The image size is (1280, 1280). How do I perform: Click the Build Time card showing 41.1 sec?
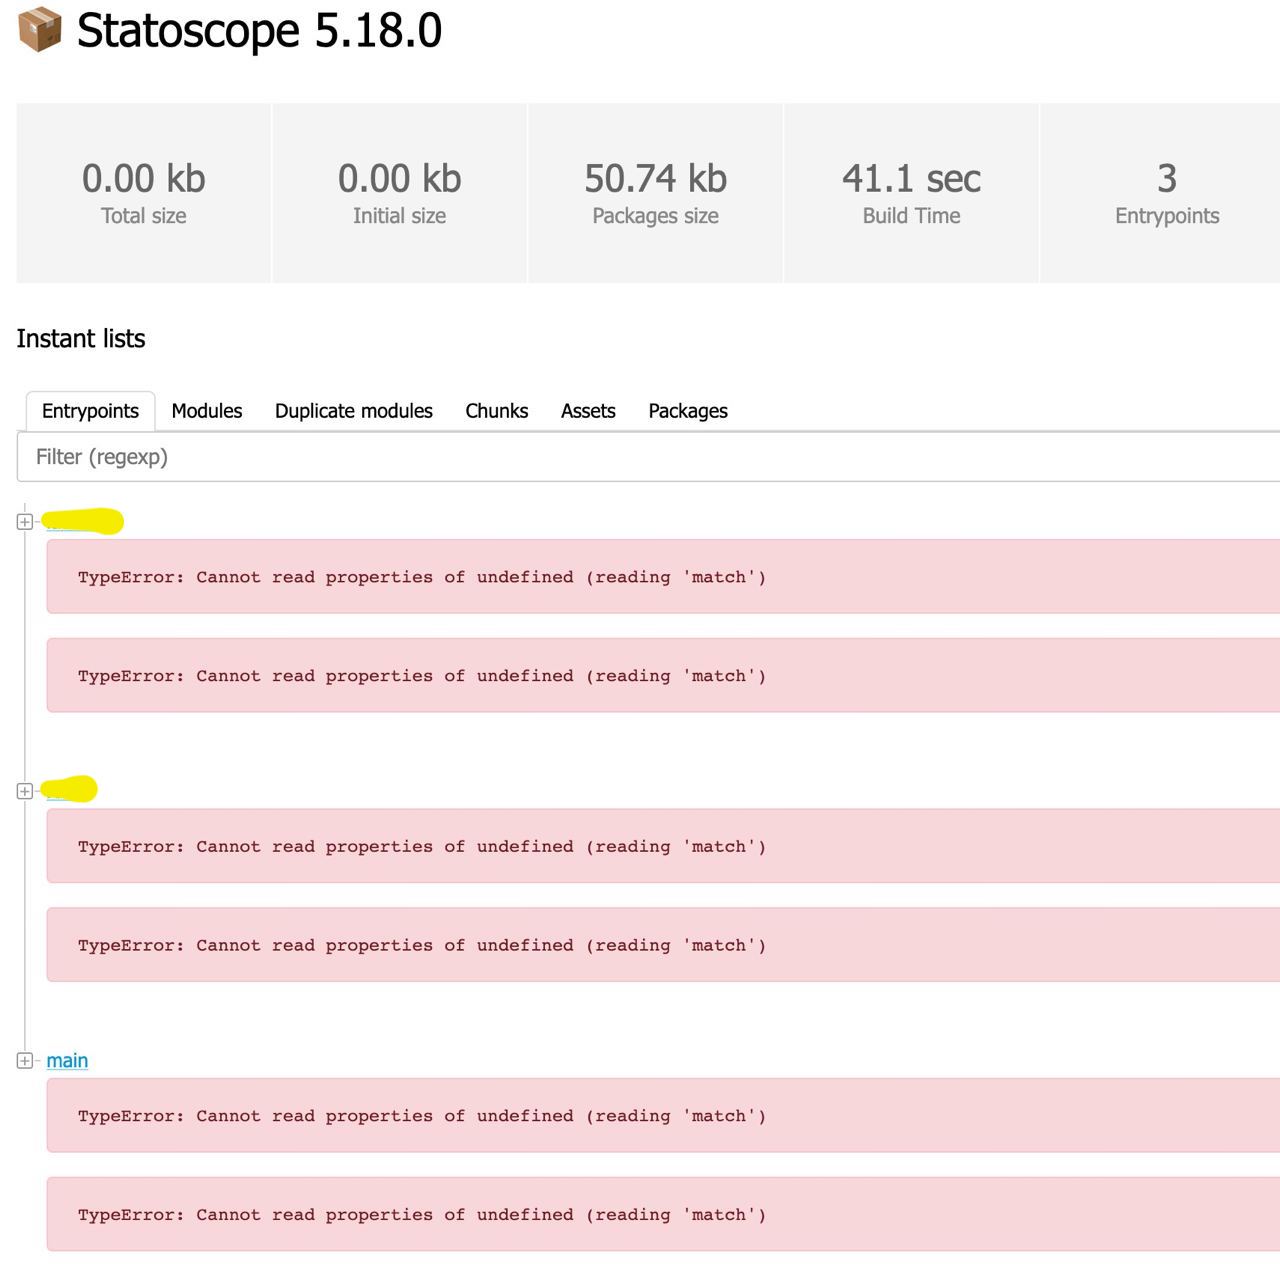coord(911,192)
